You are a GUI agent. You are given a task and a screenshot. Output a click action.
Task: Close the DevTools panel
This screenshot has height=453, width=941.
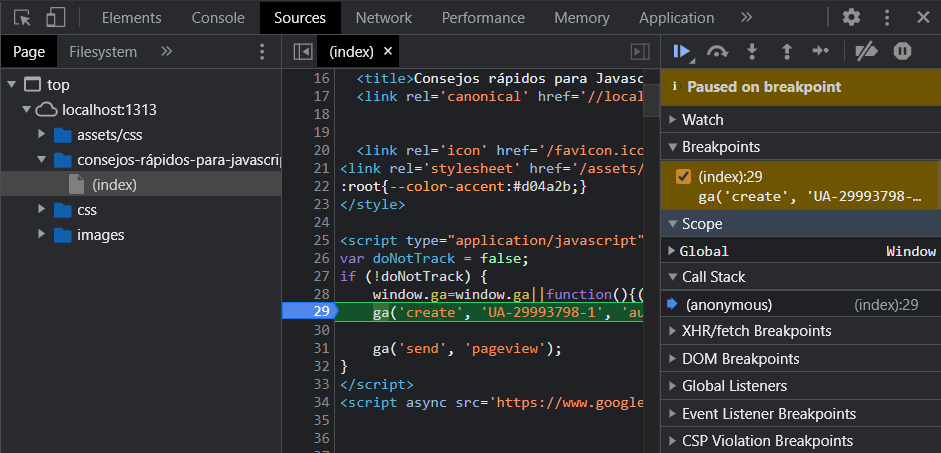(923, 17)
